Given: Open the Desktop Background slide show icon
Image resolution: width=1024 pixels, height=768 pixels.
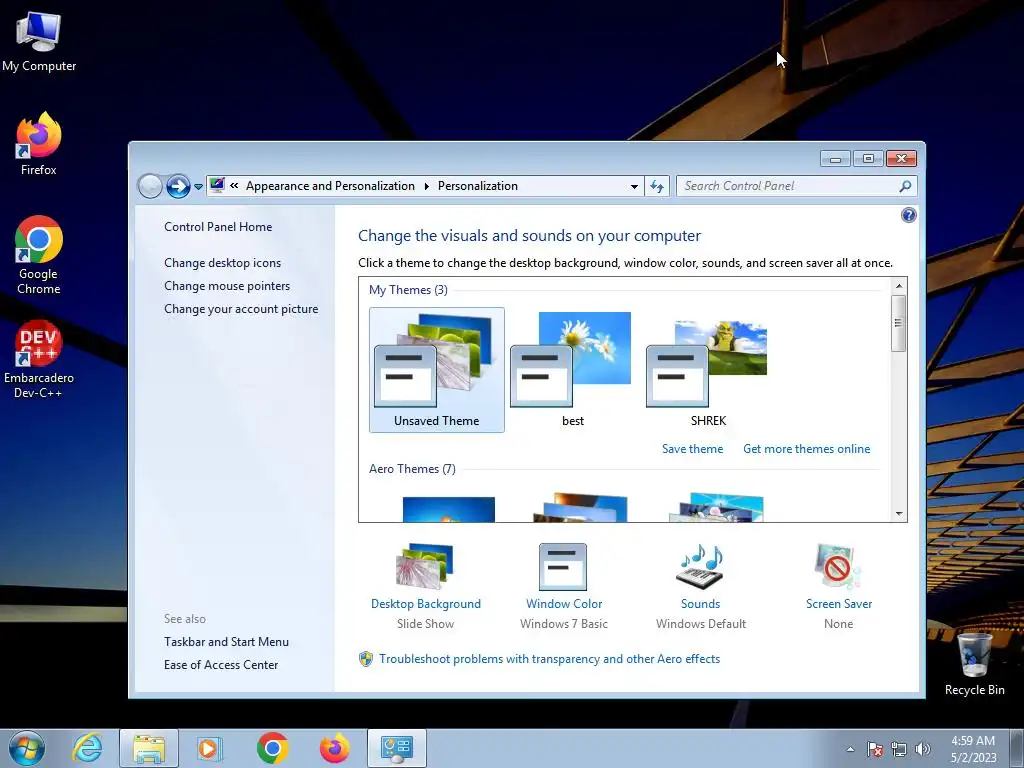Looking at the screenshot, I should coord(424,566).
